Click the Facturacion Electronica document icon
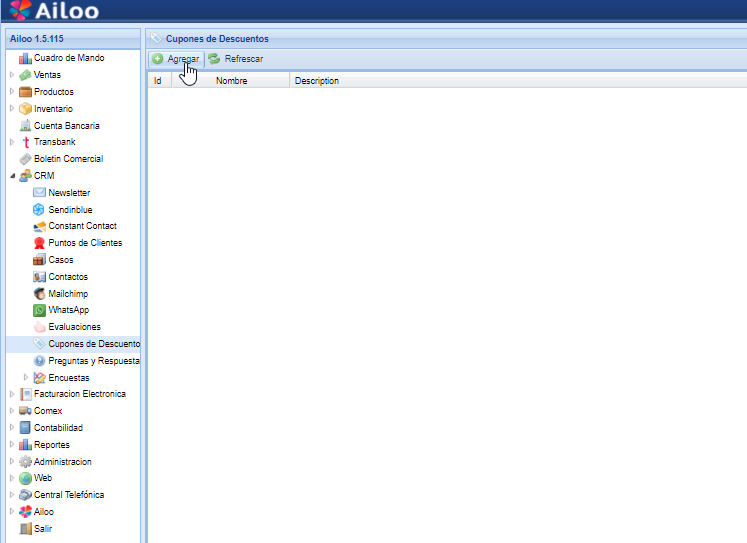 (25, 394)
